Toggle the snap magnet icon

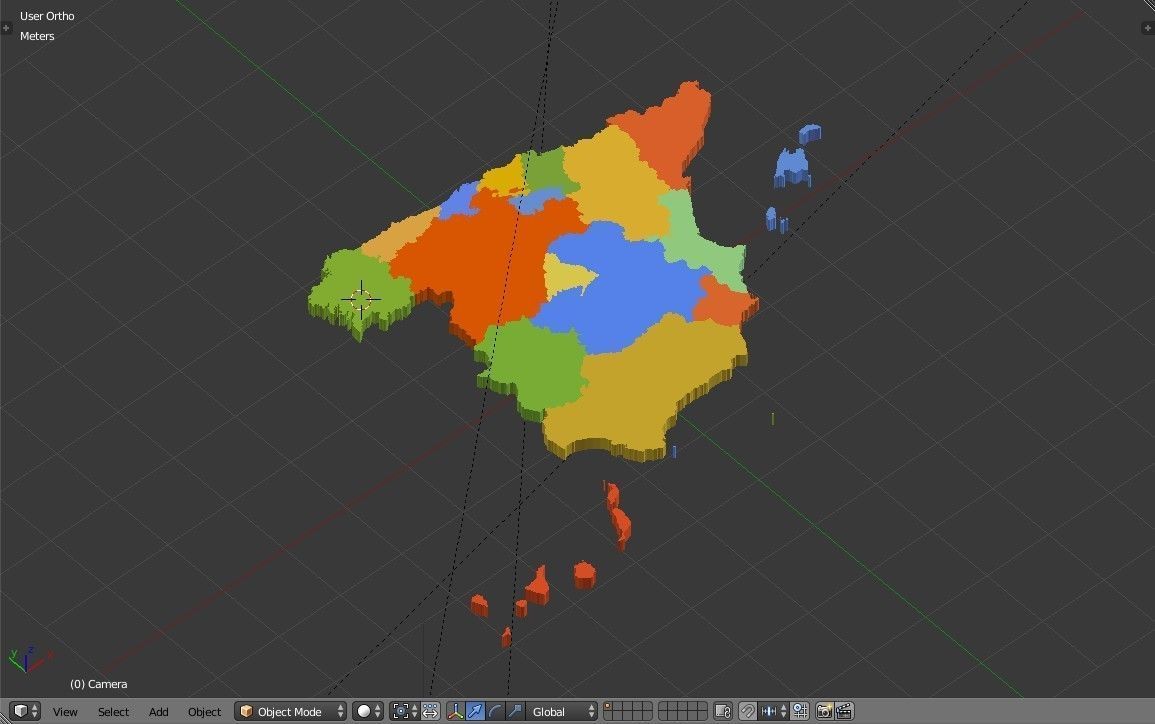coord(747,711)
